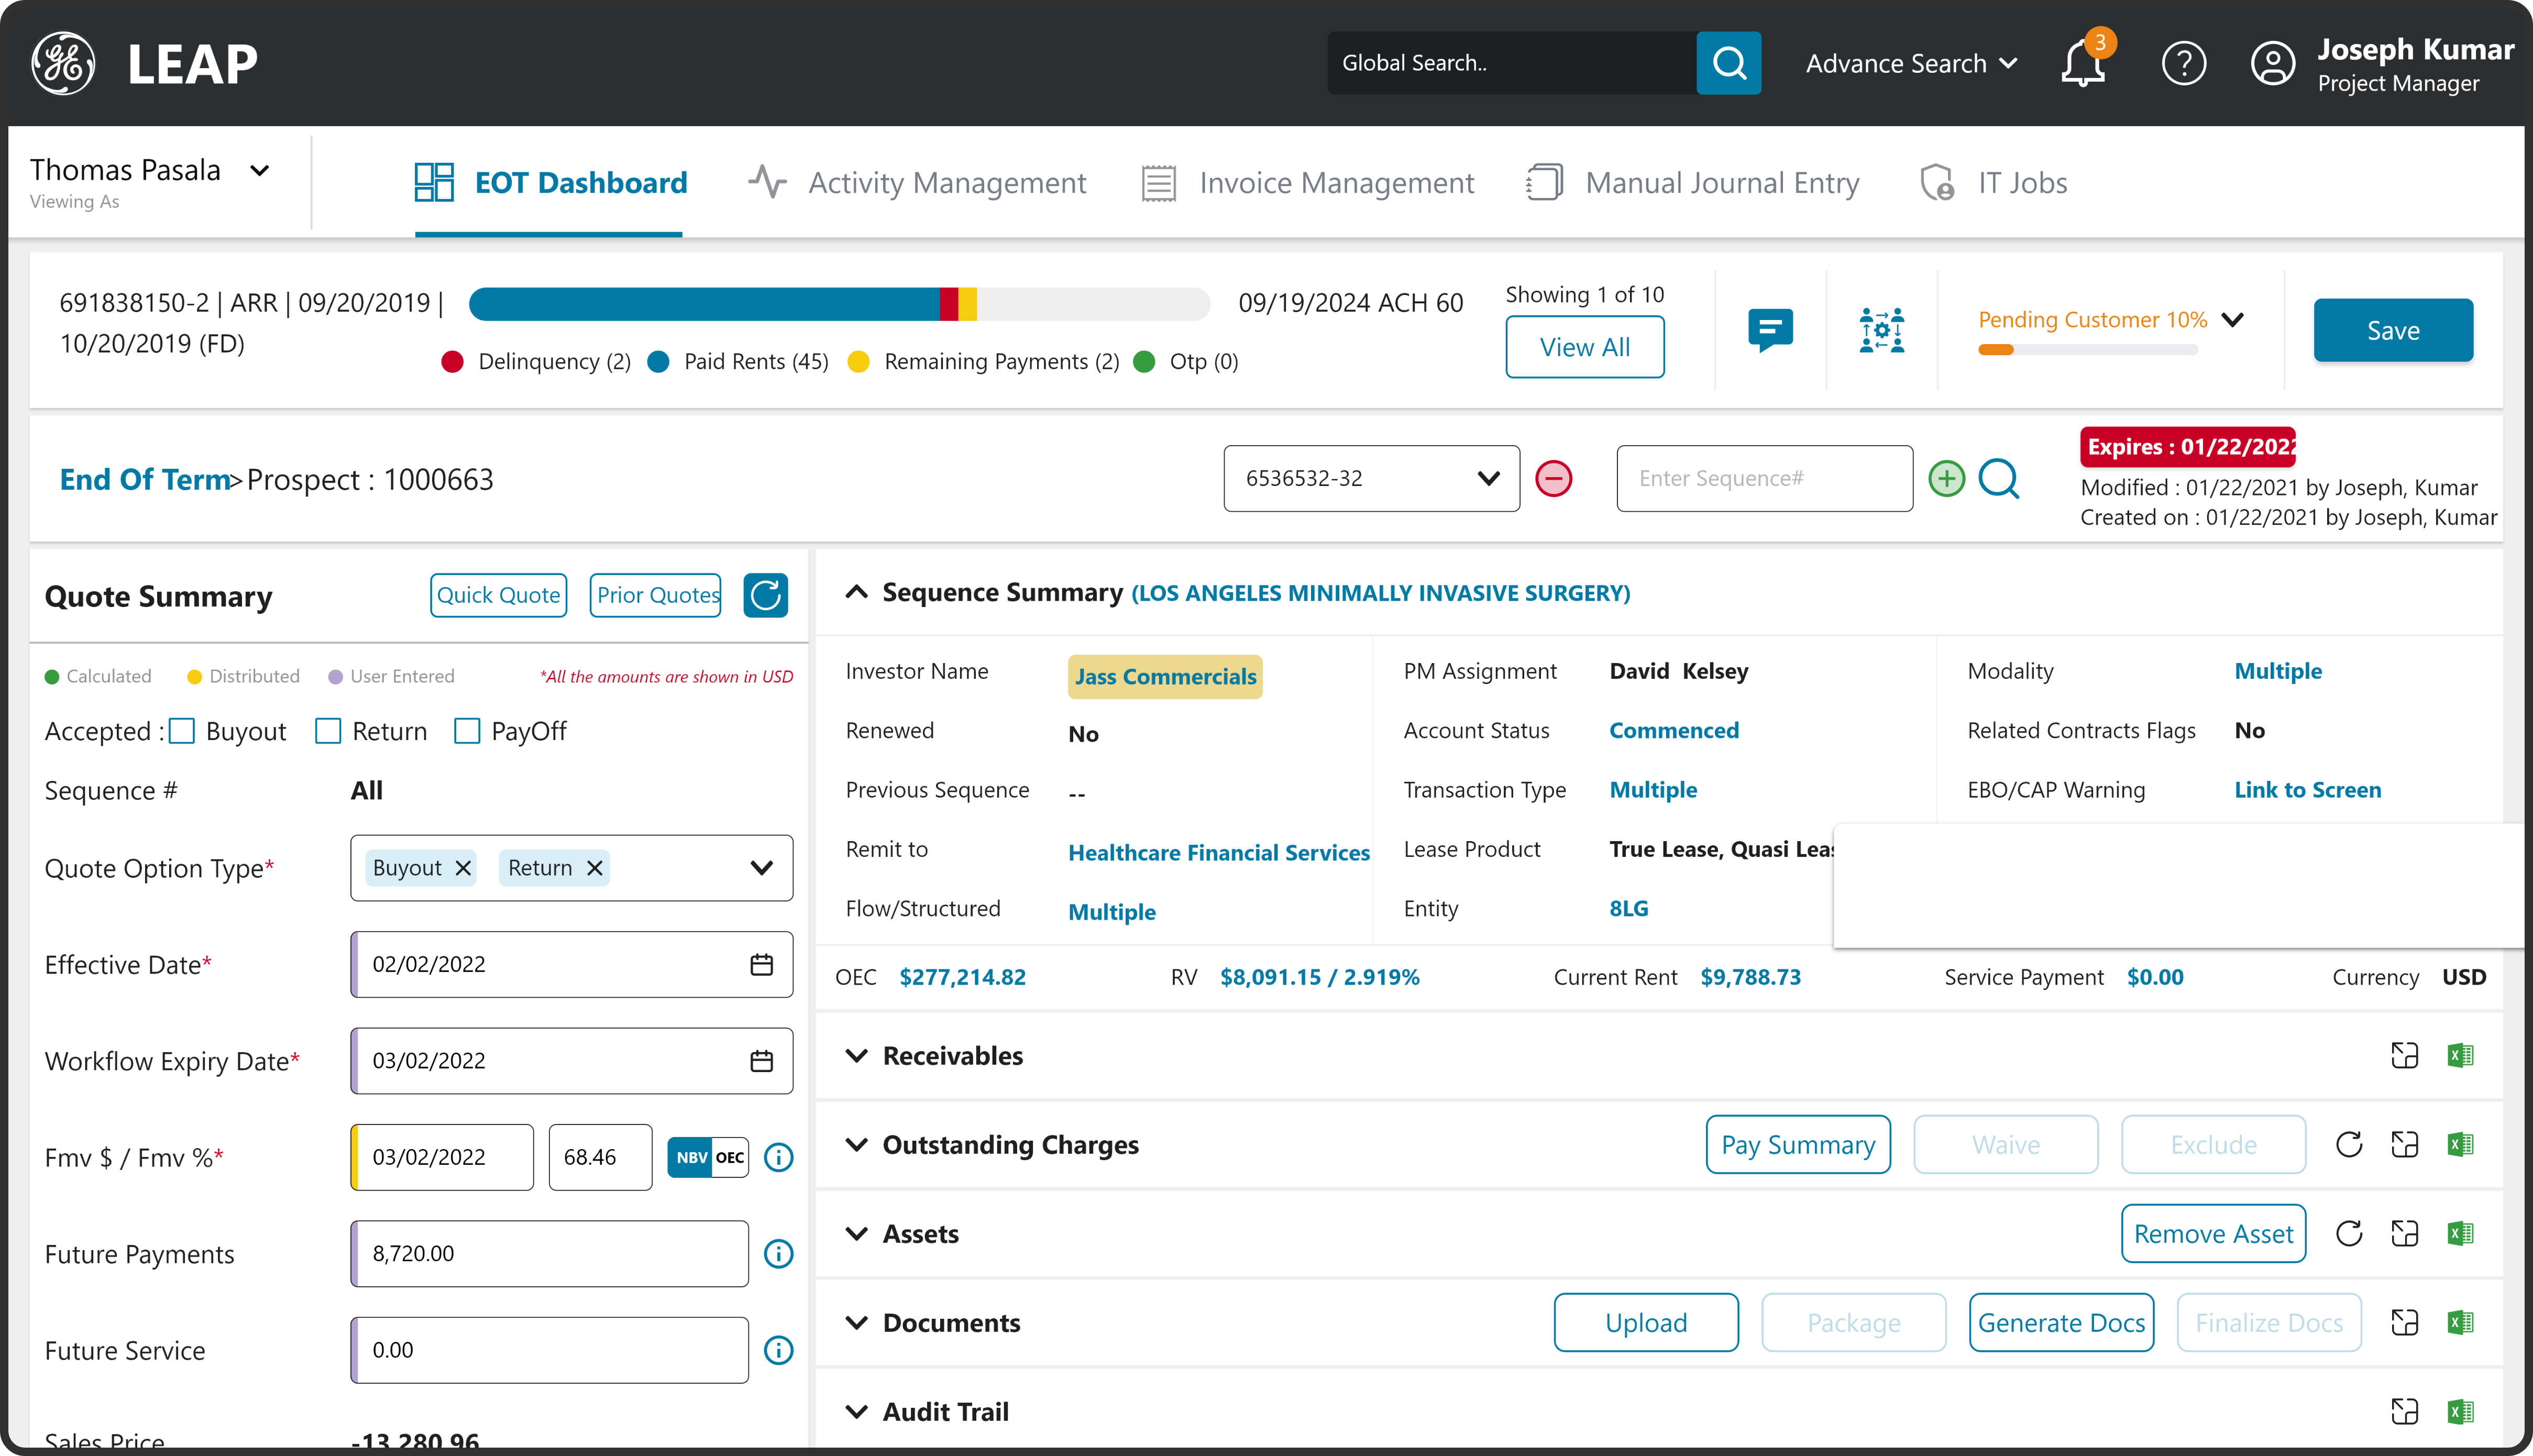Click the Pending Customer progress bar
The height and width of the screenshot is (1456, 2533).
pyautogui.click(x=2087, y=350)
